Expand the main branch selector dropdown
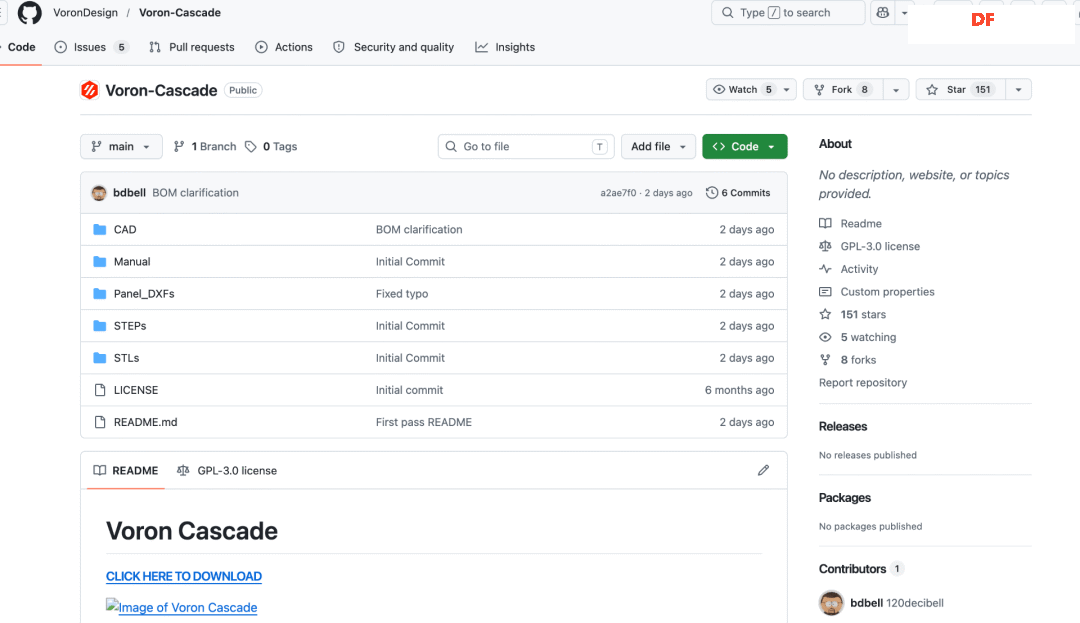The width and height of the screenshot is (1080, 623). [x=121, y=146]
